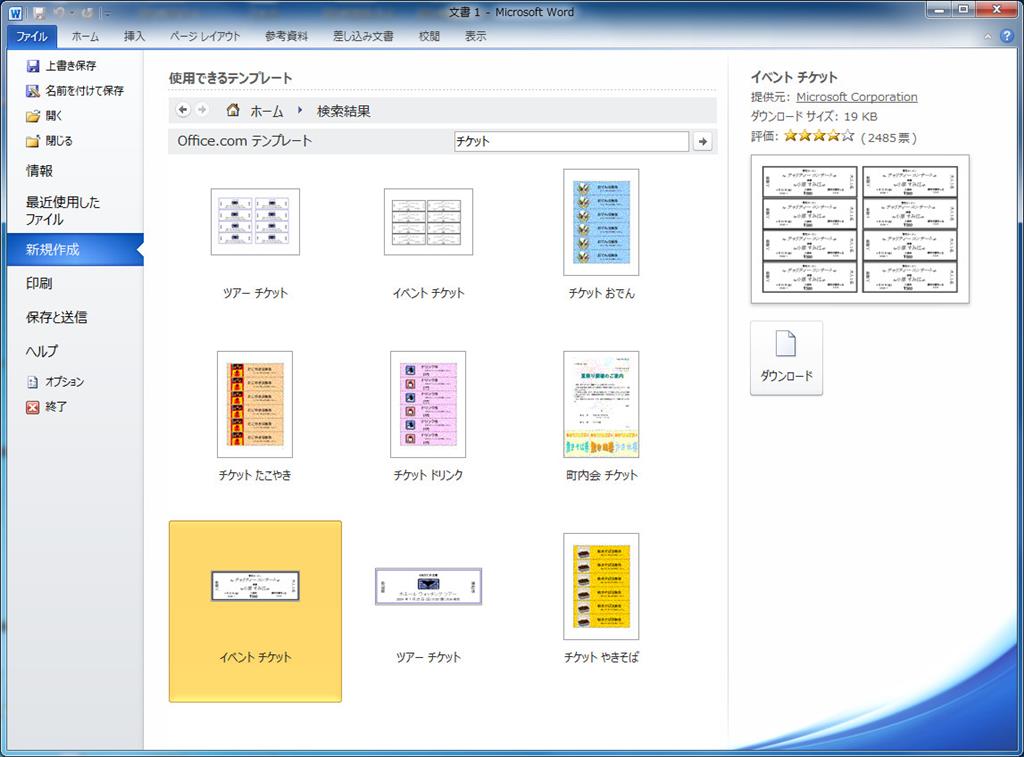Expand the Quick Access Toolbar customize dropdown
1024x757 pixels.
tap(106, 13)
